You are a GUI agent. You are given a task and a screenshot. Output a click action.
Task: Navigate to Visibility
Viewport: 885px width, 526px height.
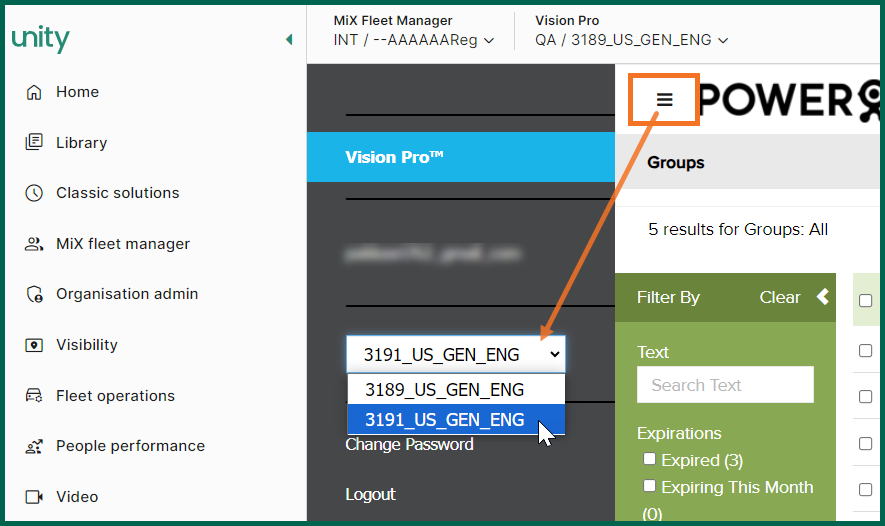pos(86,345)
